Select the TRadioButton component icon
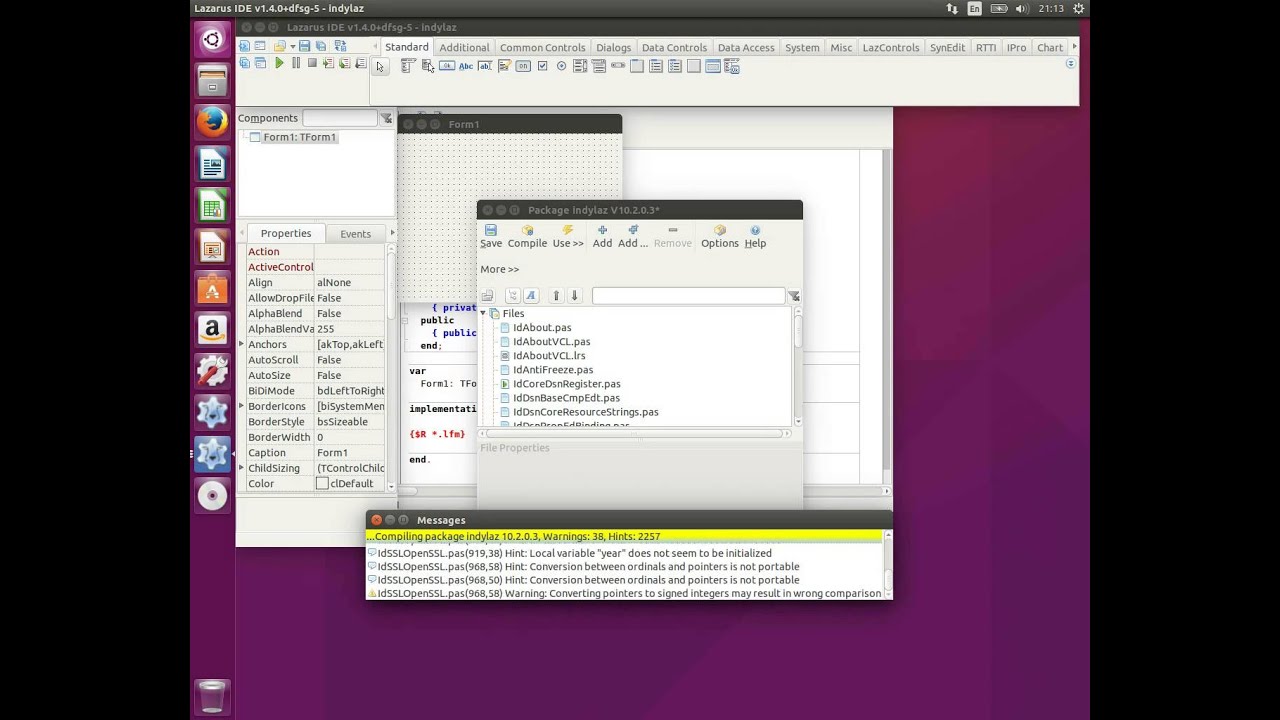The height and width of the screenshot is (720, 1280). [x=561, y=66]
